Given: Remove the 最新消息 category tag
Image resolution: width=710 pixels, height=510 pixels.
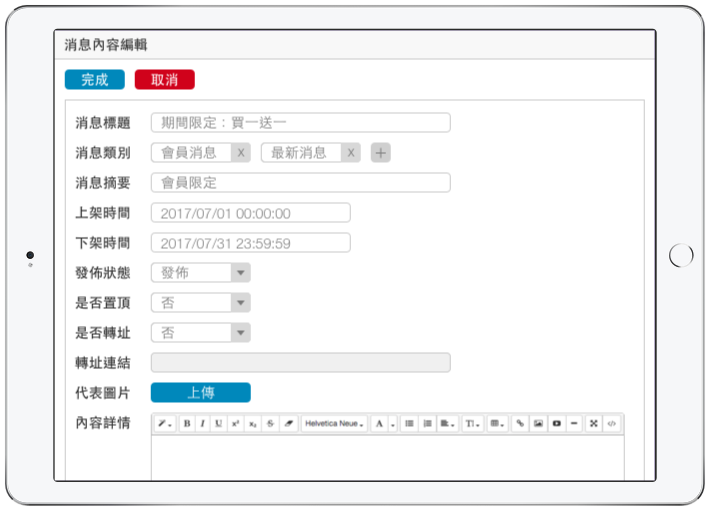Looking at the screenshot, I should tap(351, 153).
